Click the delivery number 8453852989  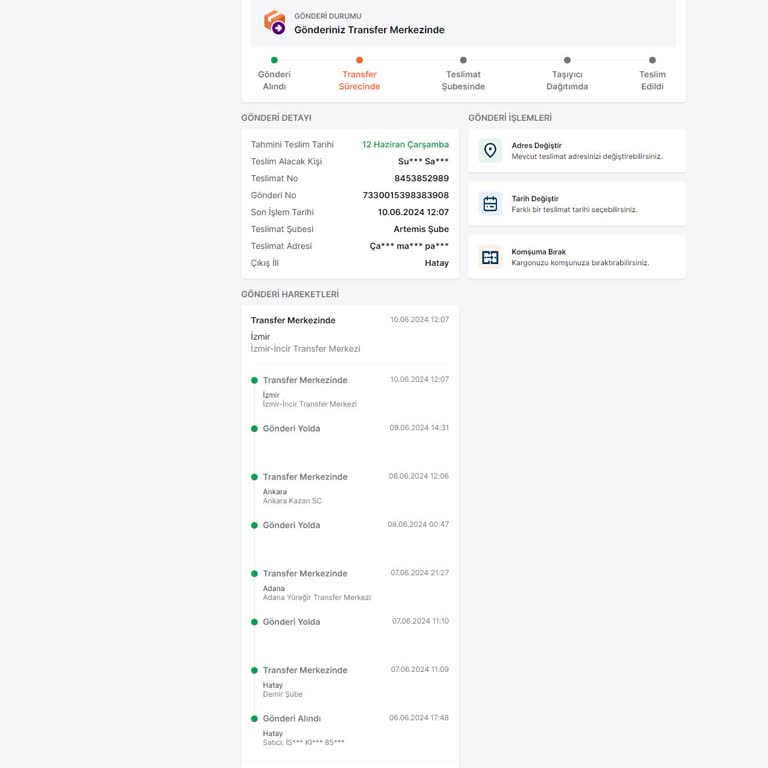pyautogui.click(x=421, y=178)
